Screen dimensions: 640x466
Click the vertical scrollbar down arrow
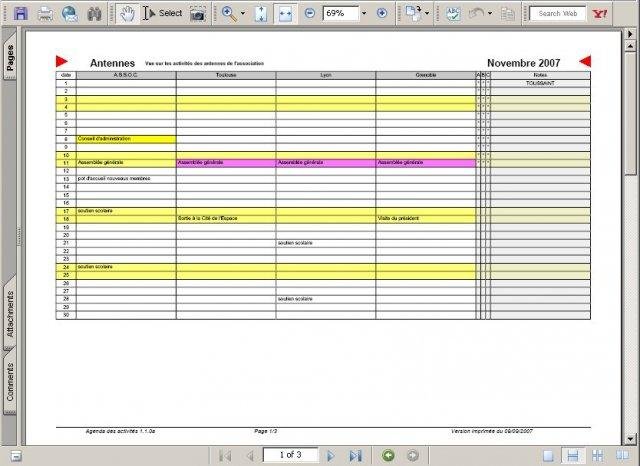click(630, 439)
